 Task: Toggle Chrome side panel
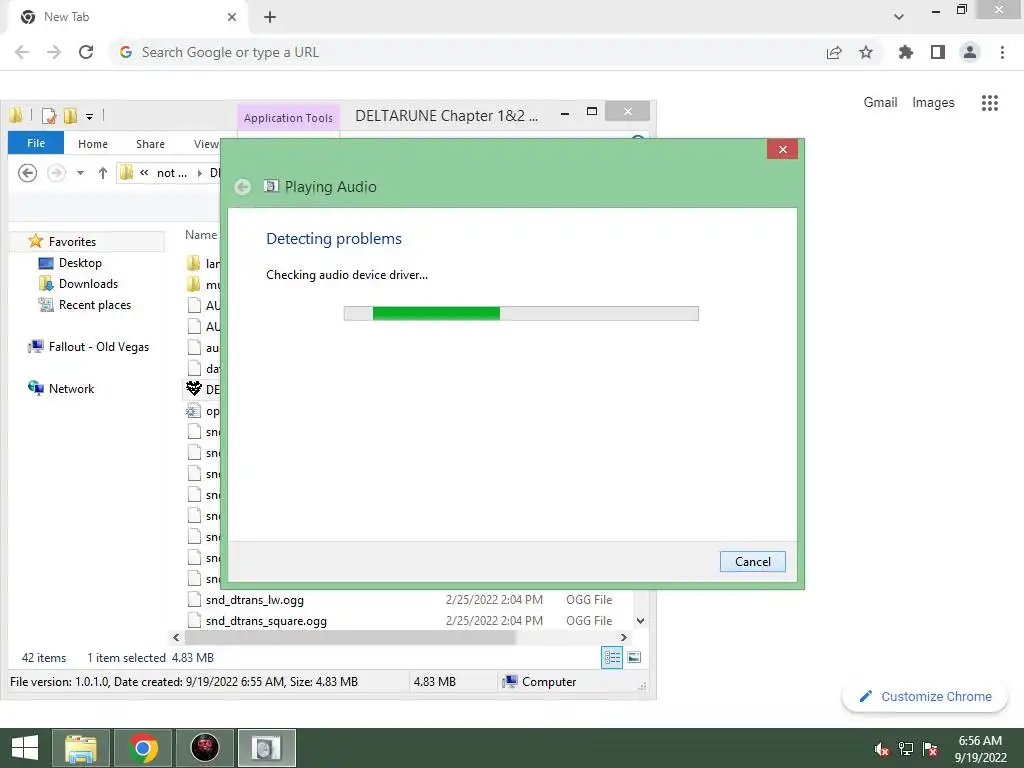[938, 52]
